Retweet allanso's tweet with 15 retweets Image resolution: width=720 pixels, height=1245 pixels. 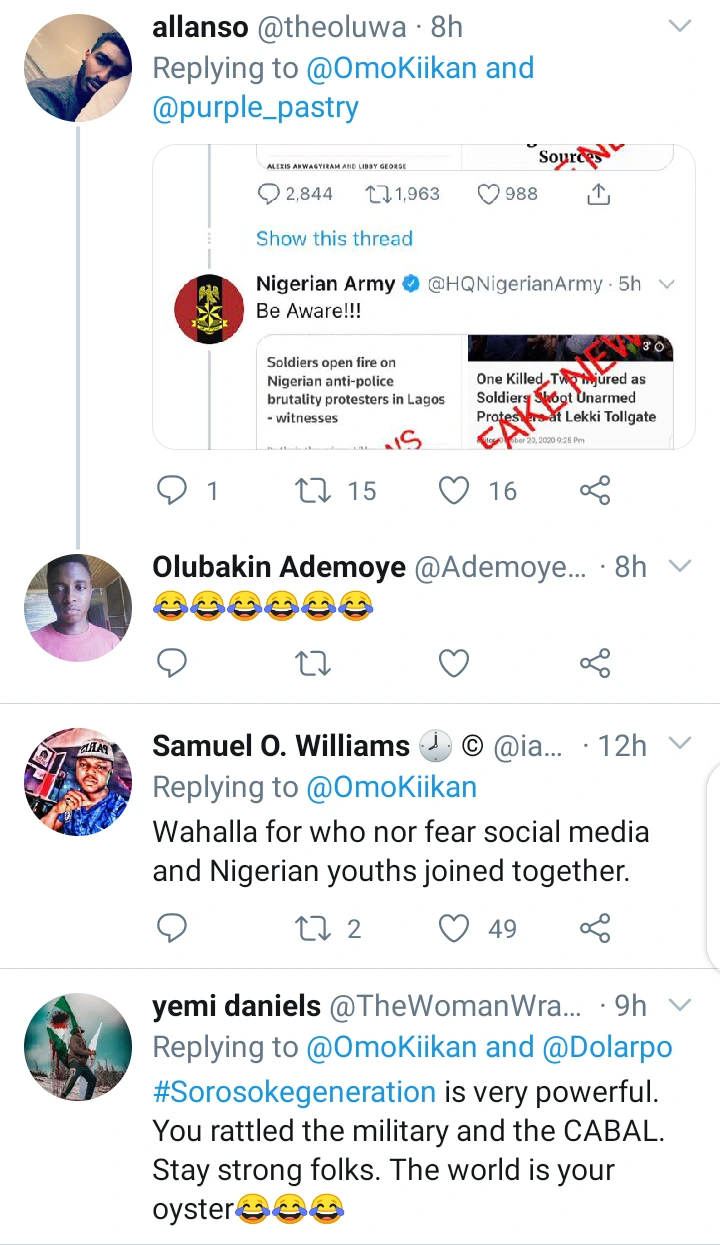point(314,490)
